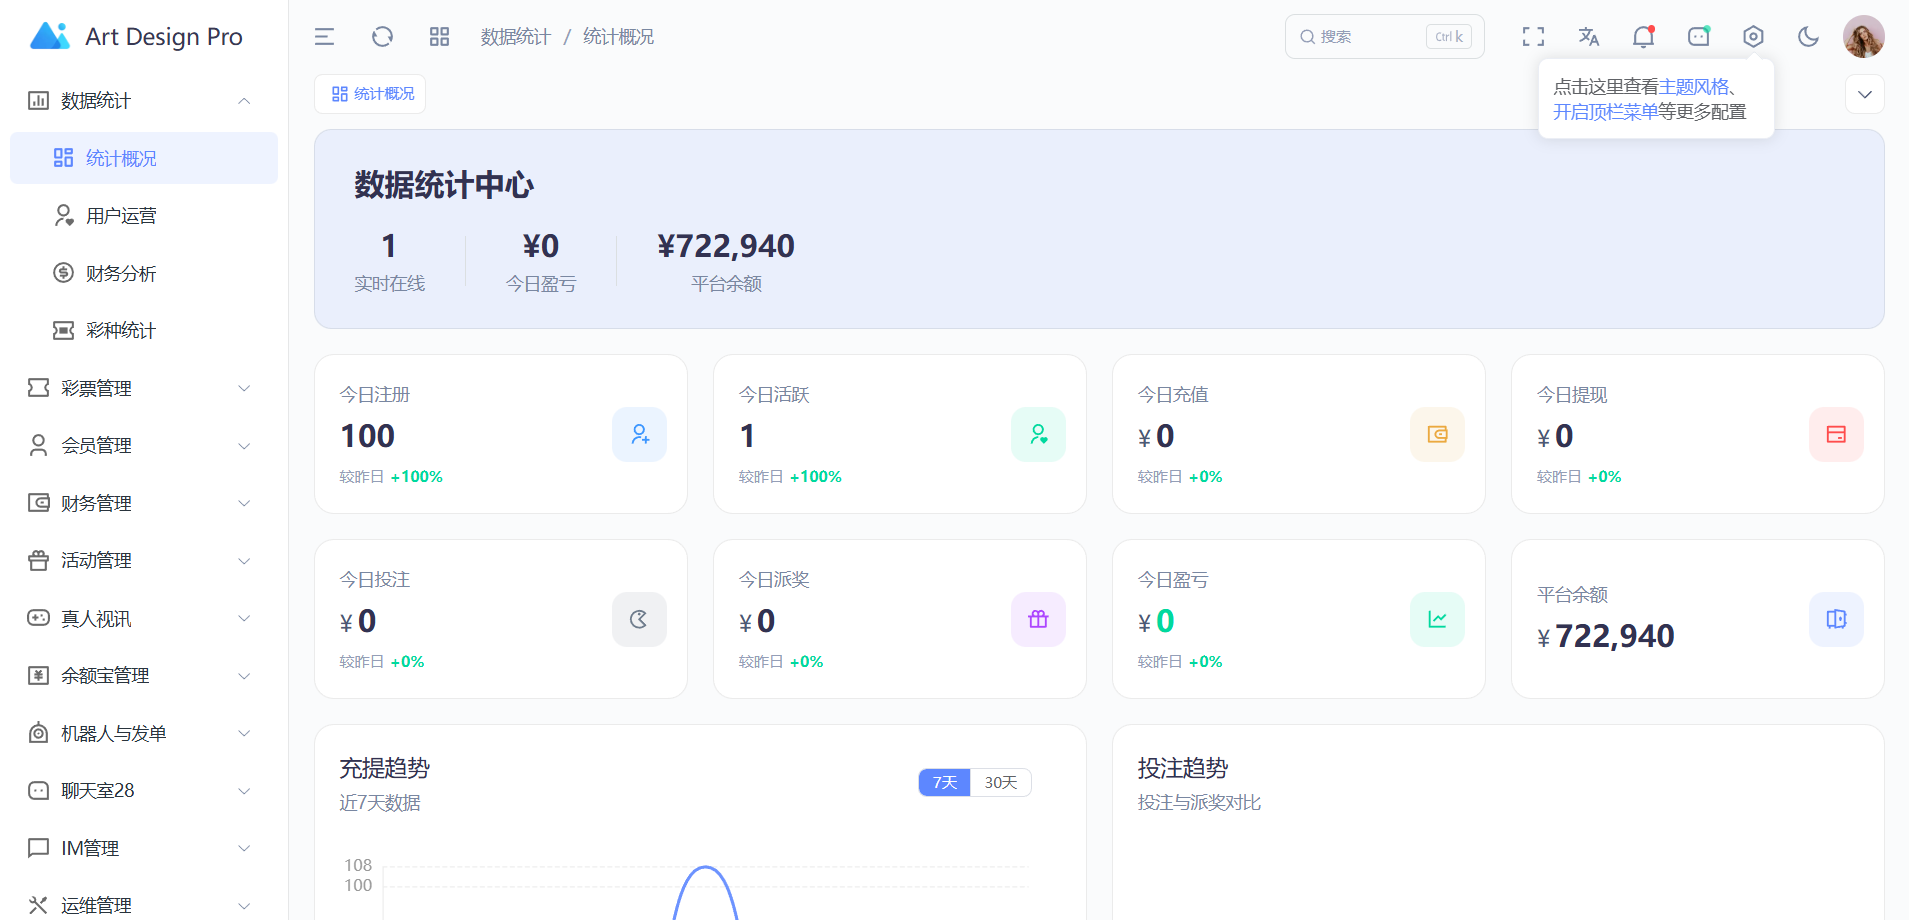The width and height of the screenshot is (1909, 920).
Task: Select 用户运营 in the sidebar
Action: (x=121, y=216)
